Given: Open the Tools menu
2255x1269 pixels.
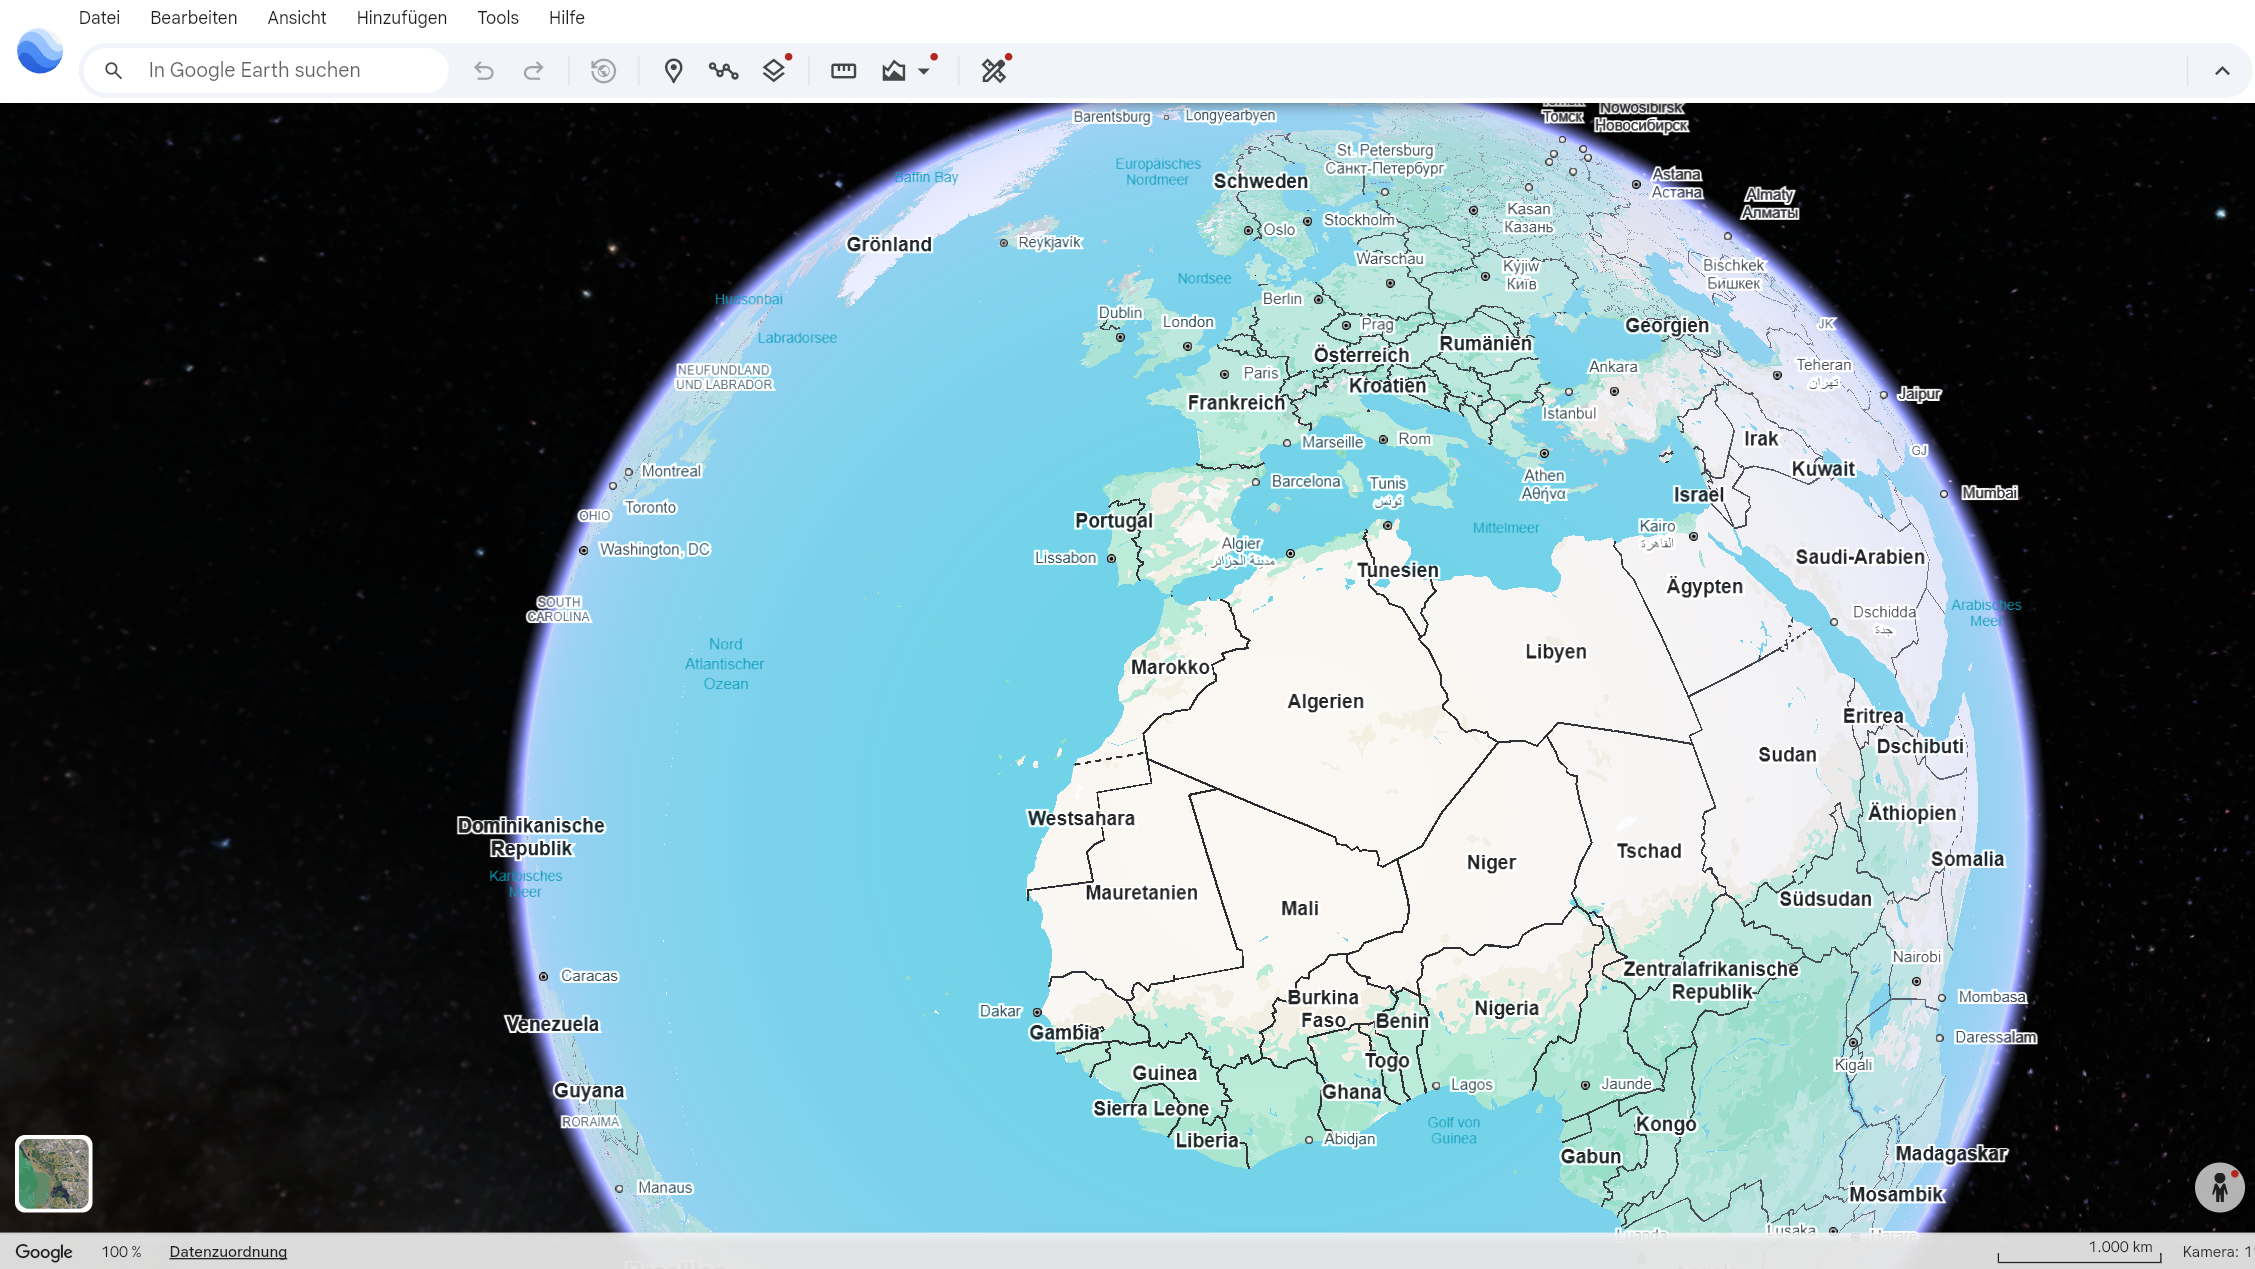Looking at the screenshot, I should [498, 18].
